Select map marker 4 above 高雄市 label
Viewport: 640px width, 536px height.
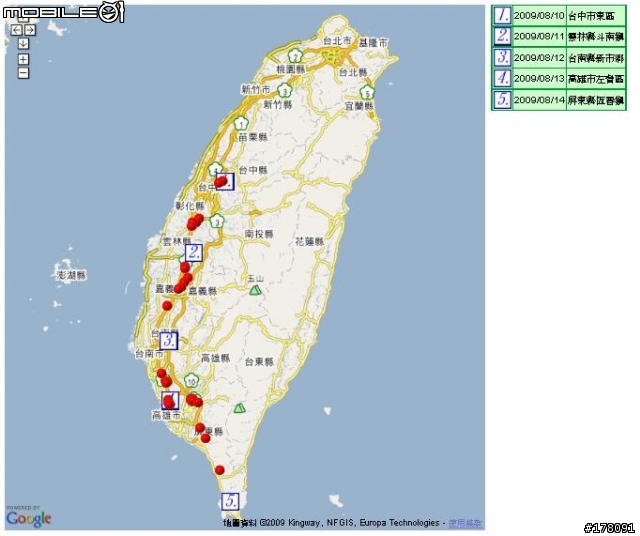[x=170, y=400]
